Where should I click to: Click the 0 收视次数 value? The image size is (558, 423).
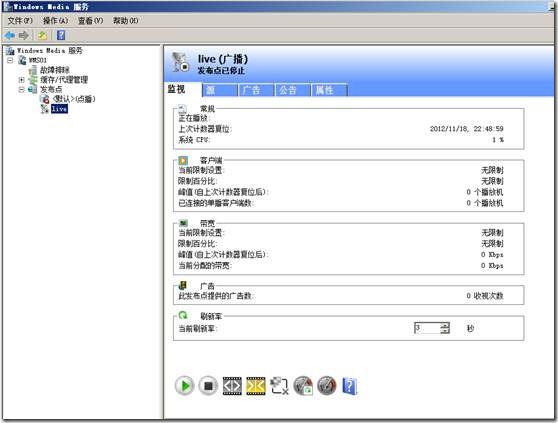485,296
